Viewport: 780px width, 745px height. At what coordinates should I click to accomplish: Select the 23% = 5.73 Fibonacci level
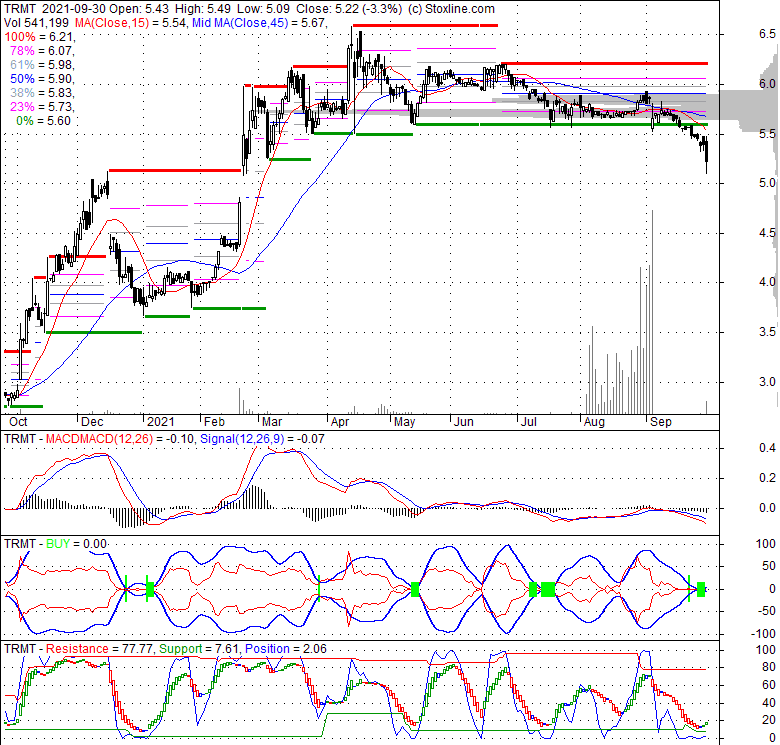(42, 106)
